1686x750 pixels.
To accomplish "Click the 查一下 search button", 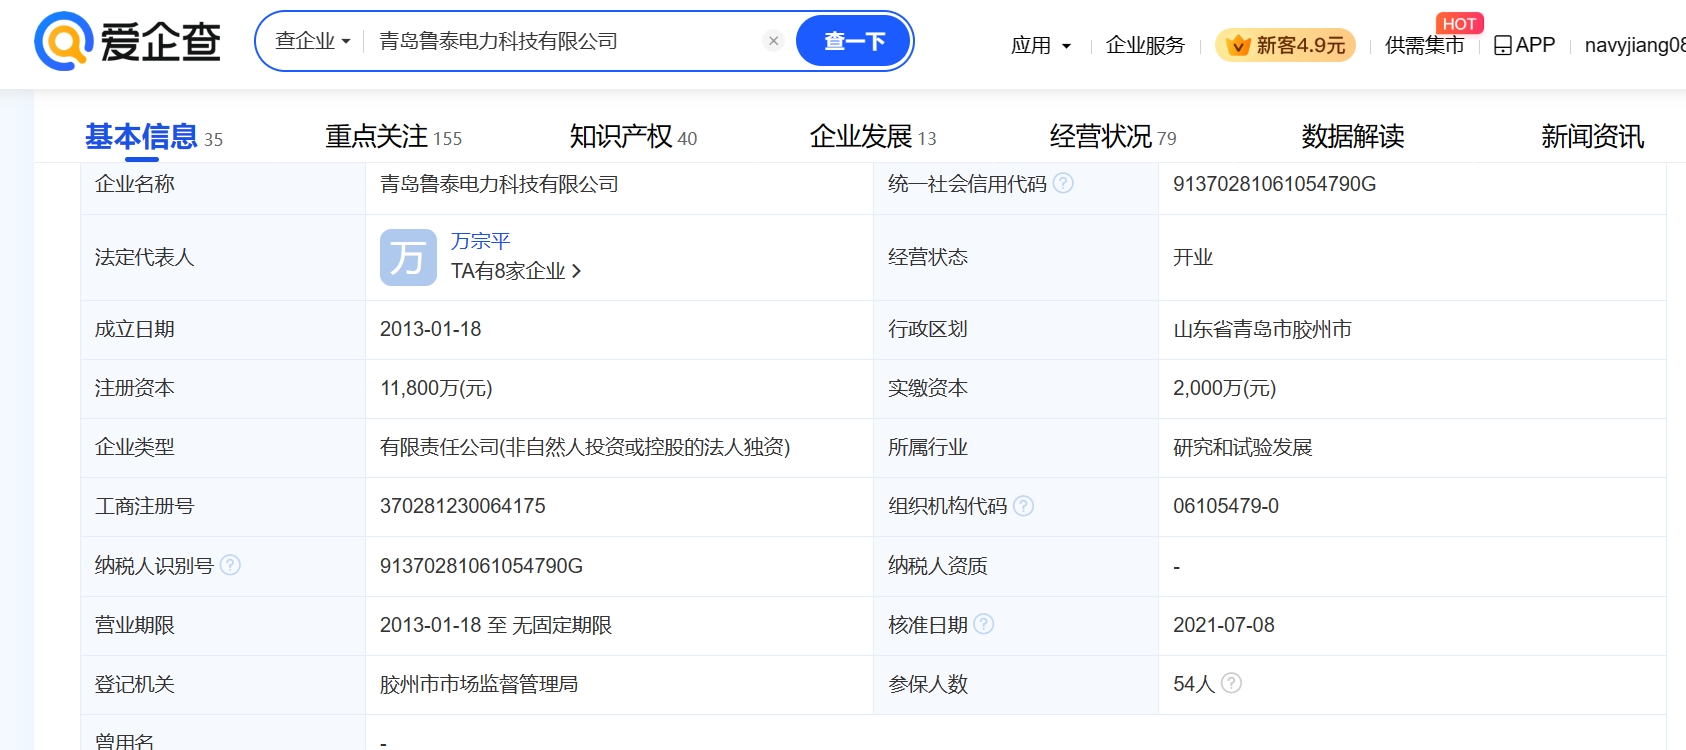I will tap(854, 41).
